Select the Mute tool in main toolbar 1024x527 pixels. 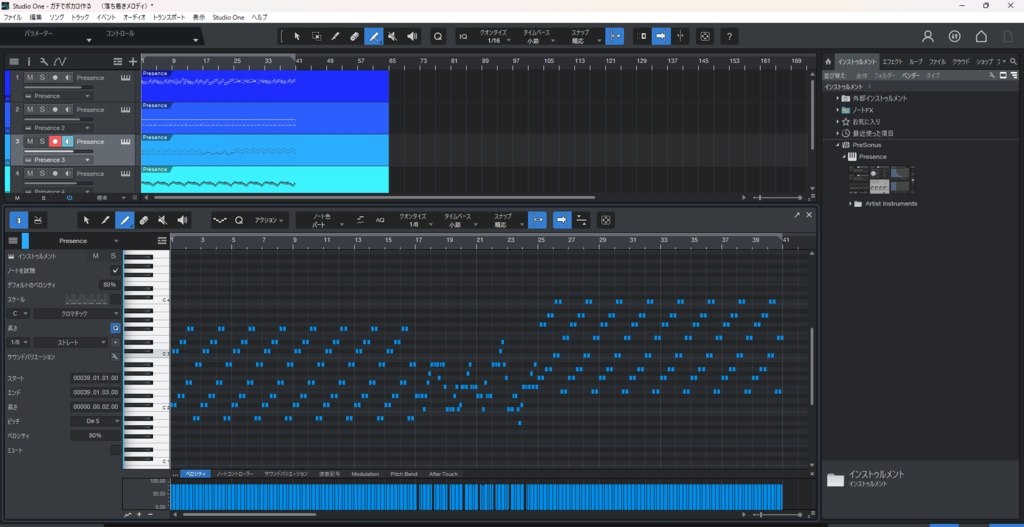(x=392, y=37)
